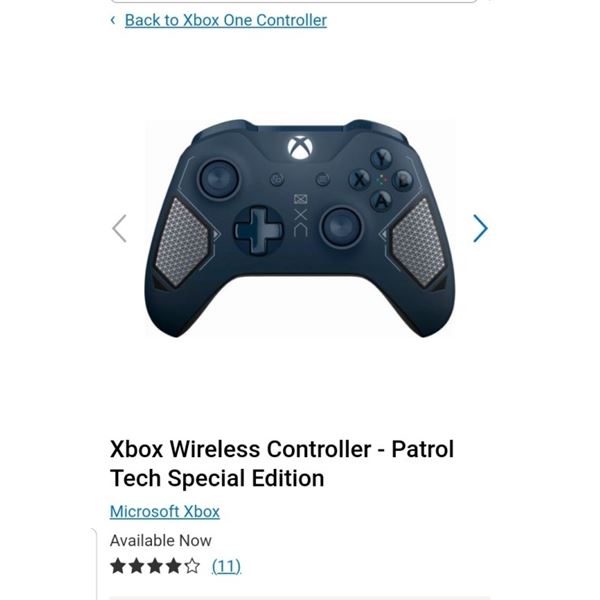Click the first rating star
The image size is (600, 600).
point(118,566)
